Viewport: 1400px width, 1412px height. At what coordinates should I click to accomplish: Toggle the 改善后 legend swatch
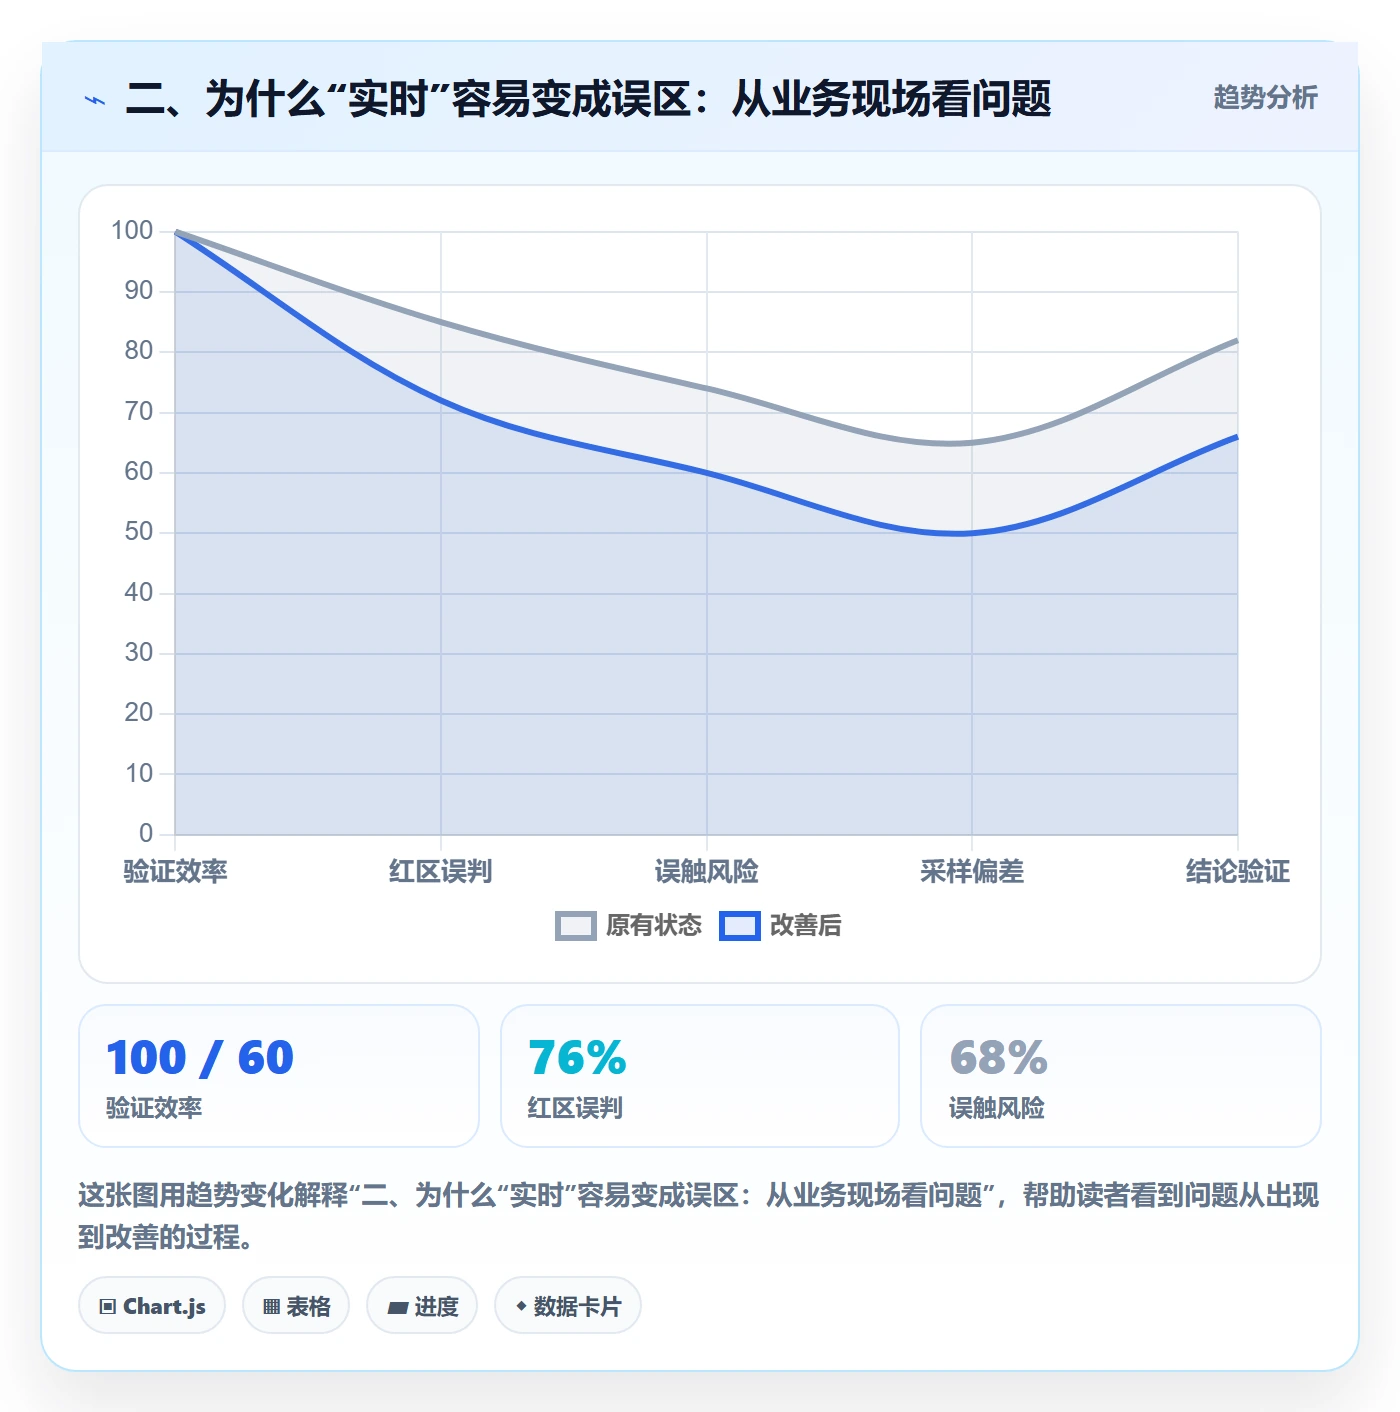point(740,926)
